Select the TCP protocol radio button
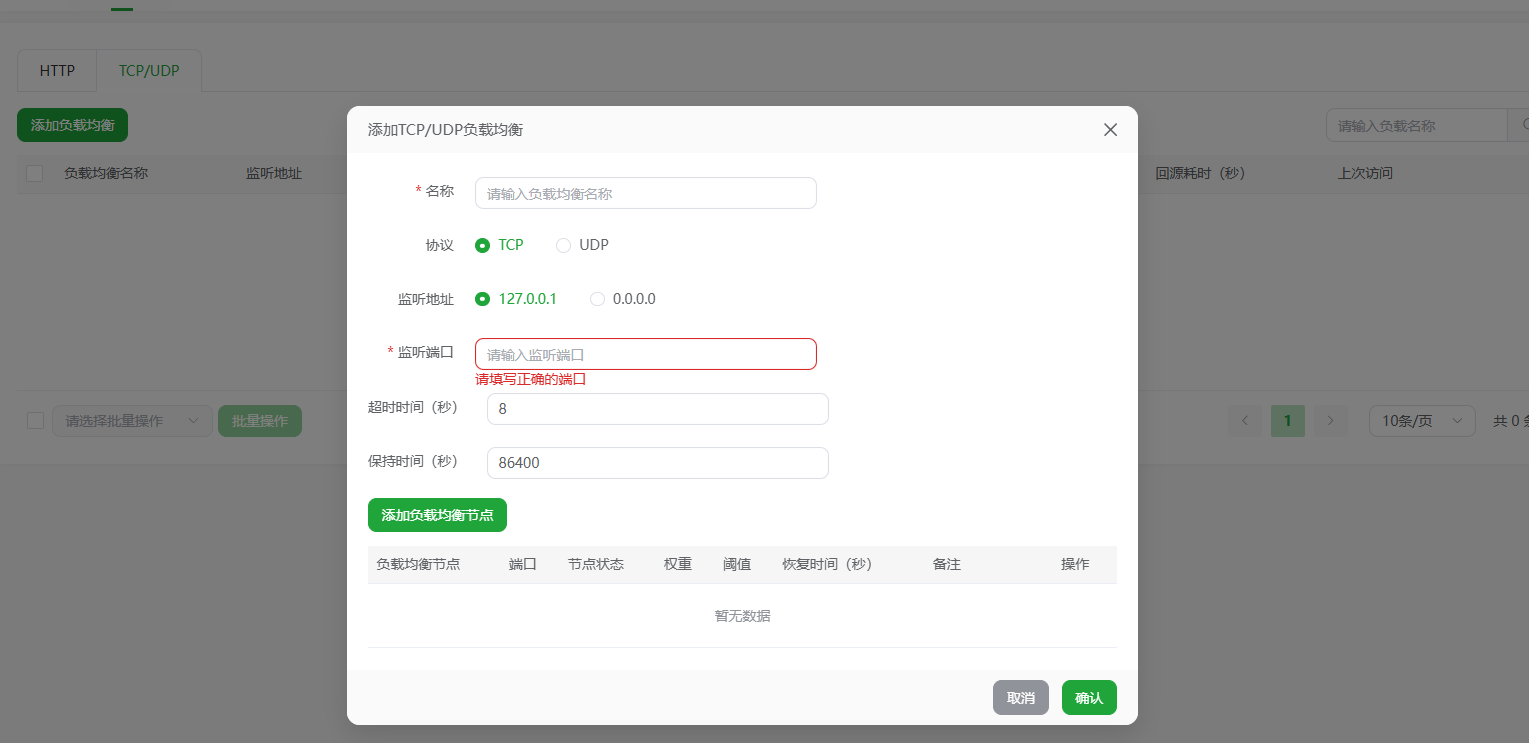Image resolution: width=1529 pixels, height=743 pixels. click(x=482, y=244)
